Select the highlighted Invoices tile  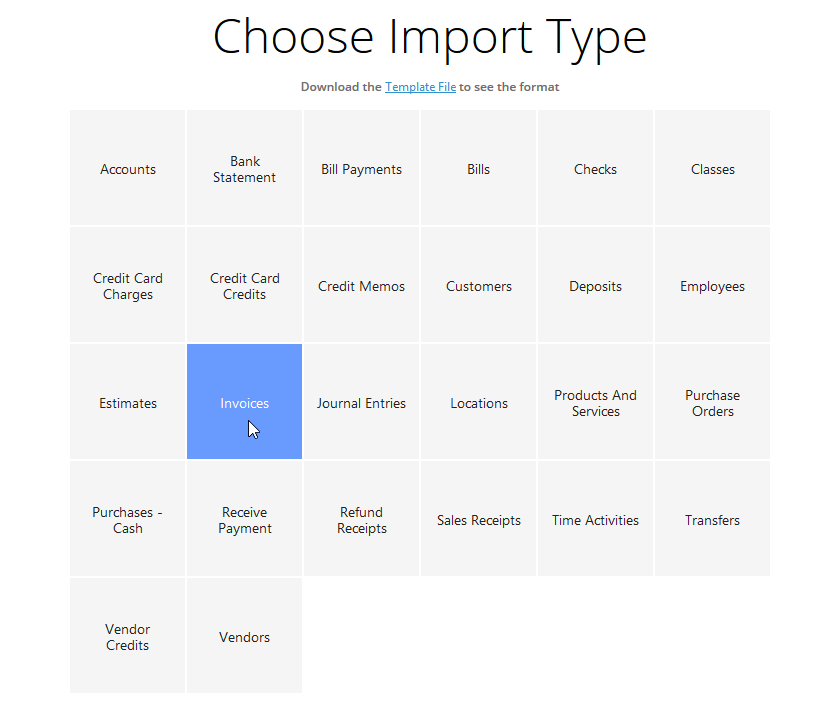[245, 401]
